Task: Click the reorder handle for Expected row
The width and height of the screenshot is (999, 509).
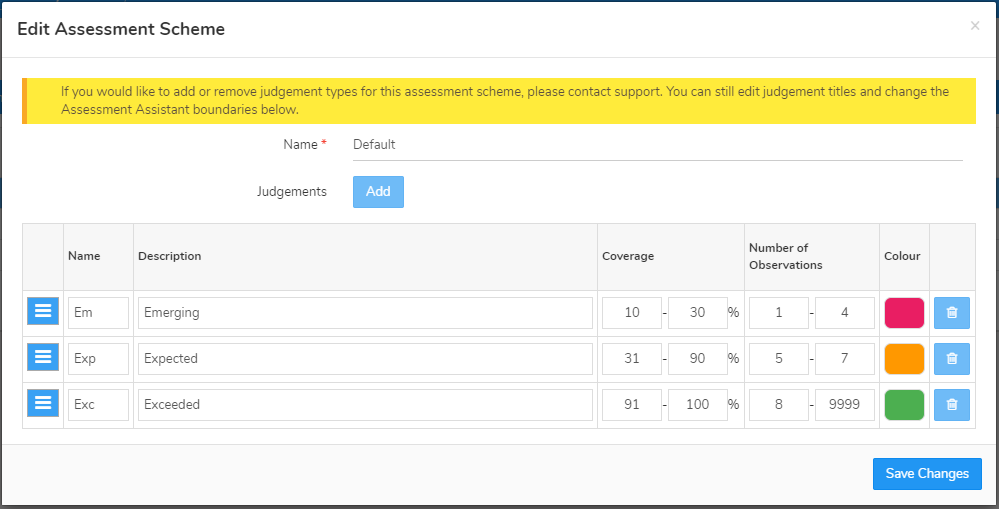Action: coord(43,357)
